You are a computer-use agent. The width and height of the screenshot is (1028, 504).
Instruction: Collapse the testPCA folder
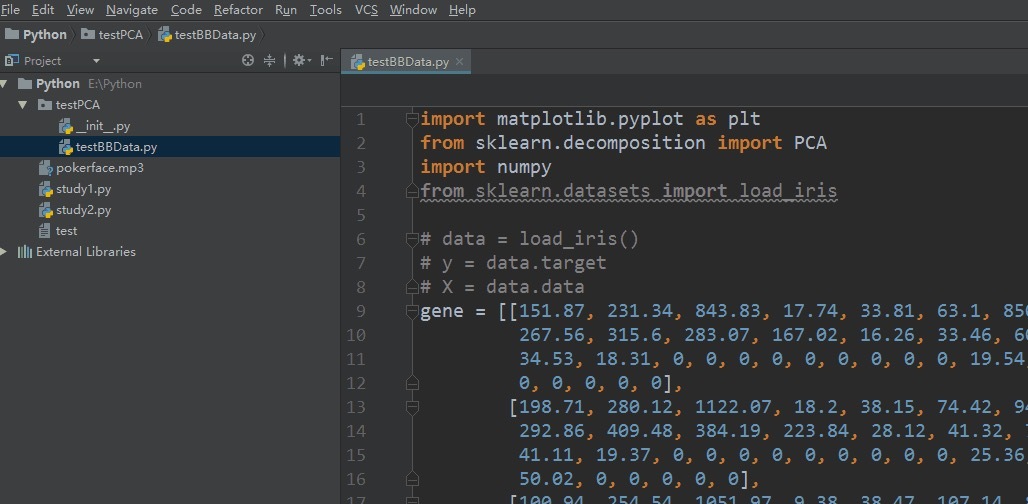click(22, 104)
